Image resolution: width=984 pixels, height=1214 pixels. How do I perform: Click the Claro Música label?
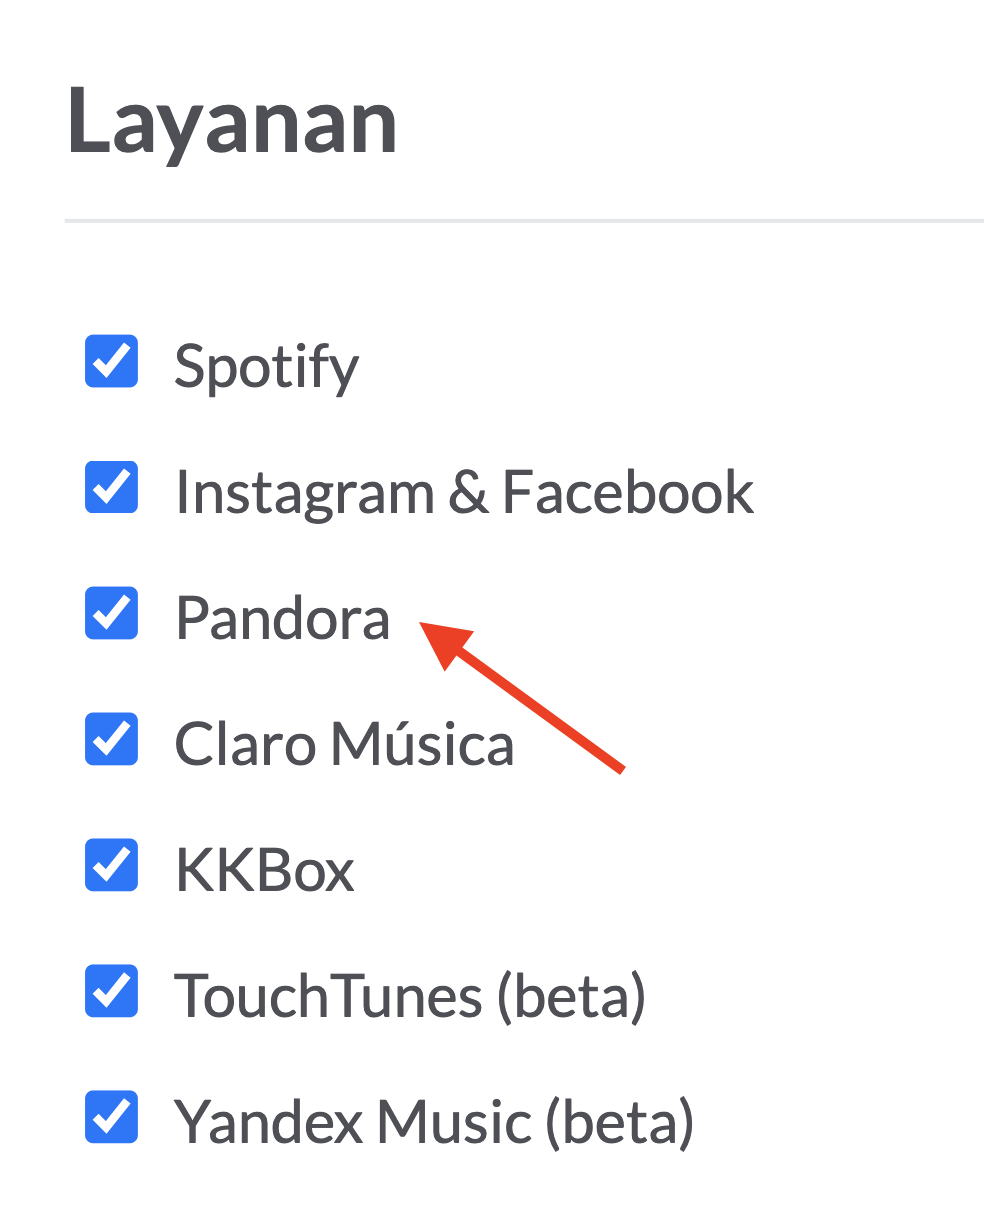(344, 744)
